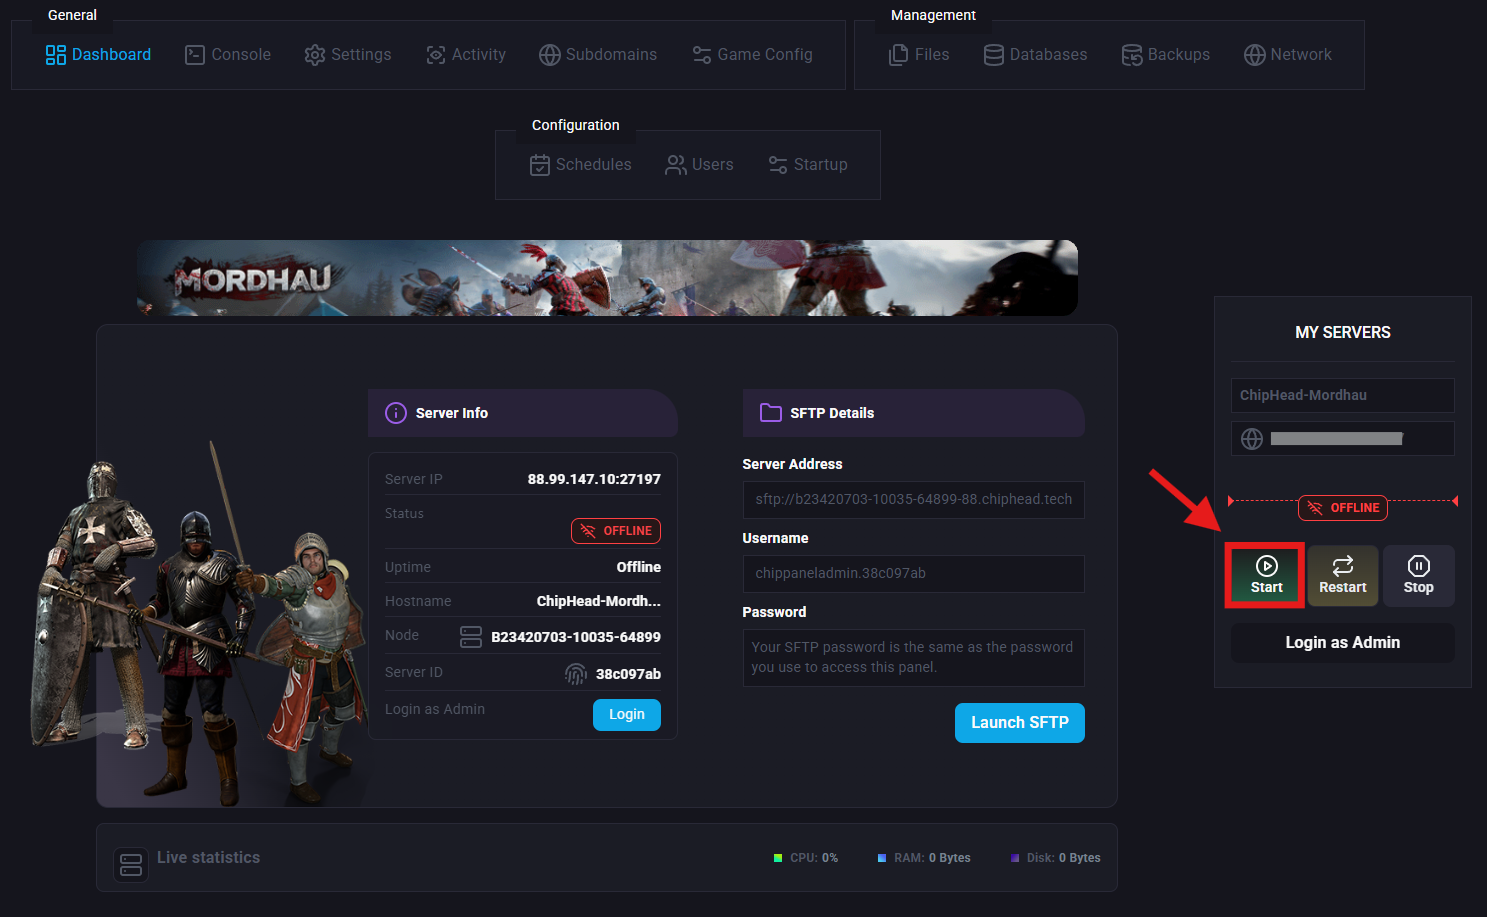Click the Uptime value Offline
Screen dimensions: 1487x917
tap(639, 567)
